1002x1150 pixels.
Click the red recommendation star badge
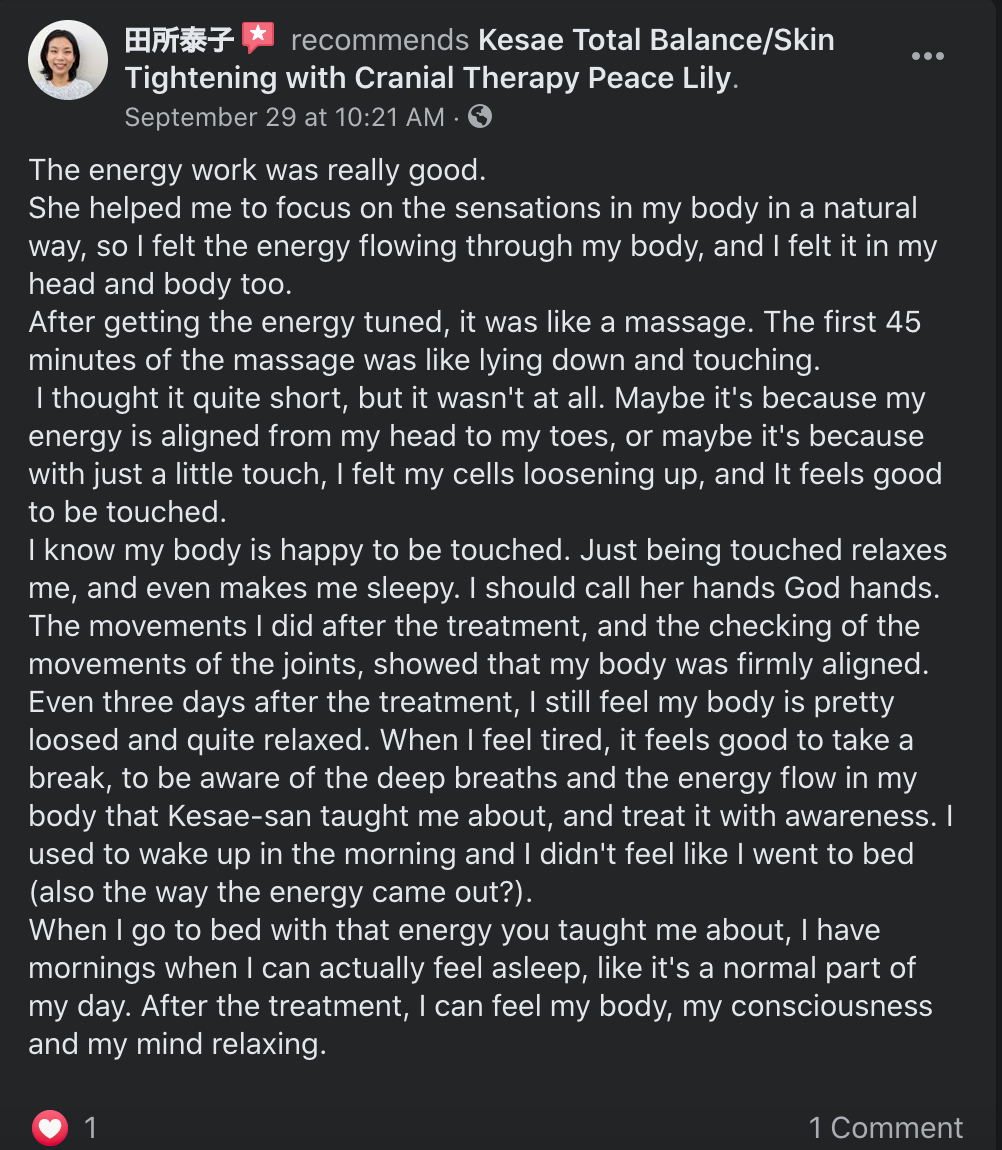(x=258, y=37)
